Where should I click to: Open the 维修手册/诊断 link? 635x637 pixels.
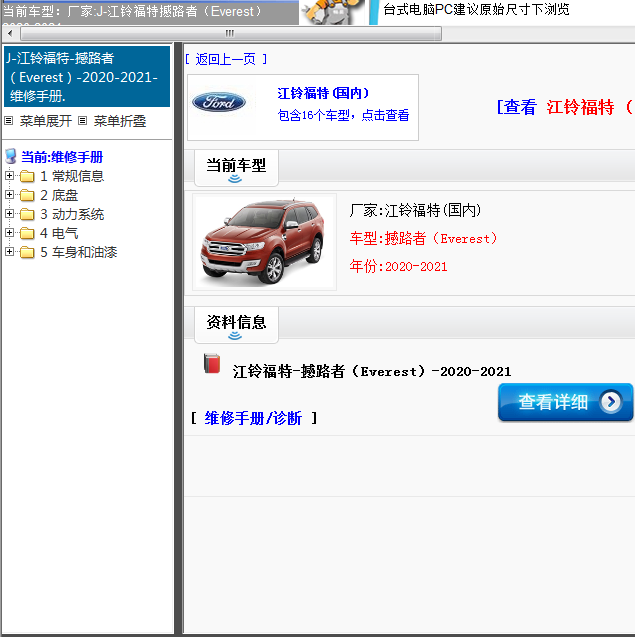pos(253,418)
